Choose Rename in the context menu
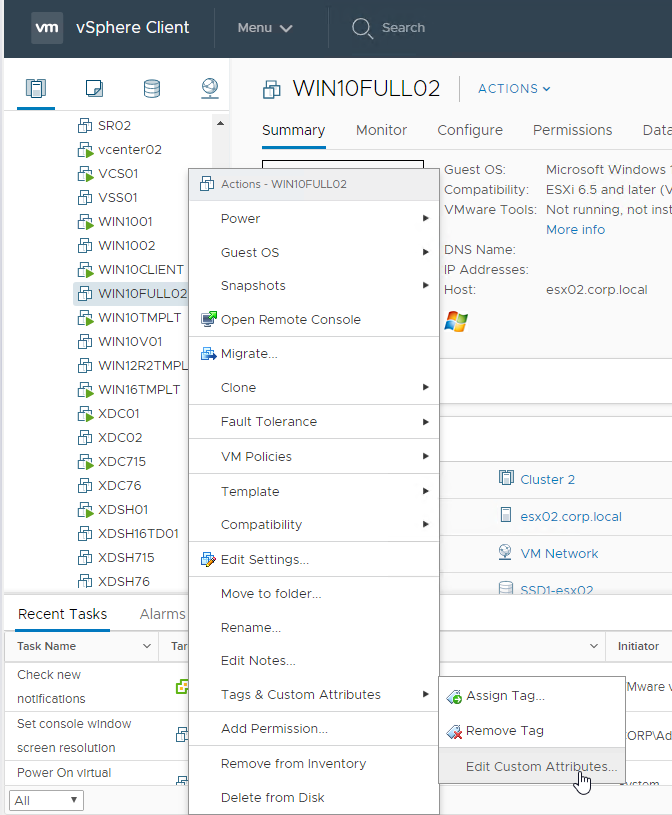This screenshot has height=815, width=672. (314, 627)
